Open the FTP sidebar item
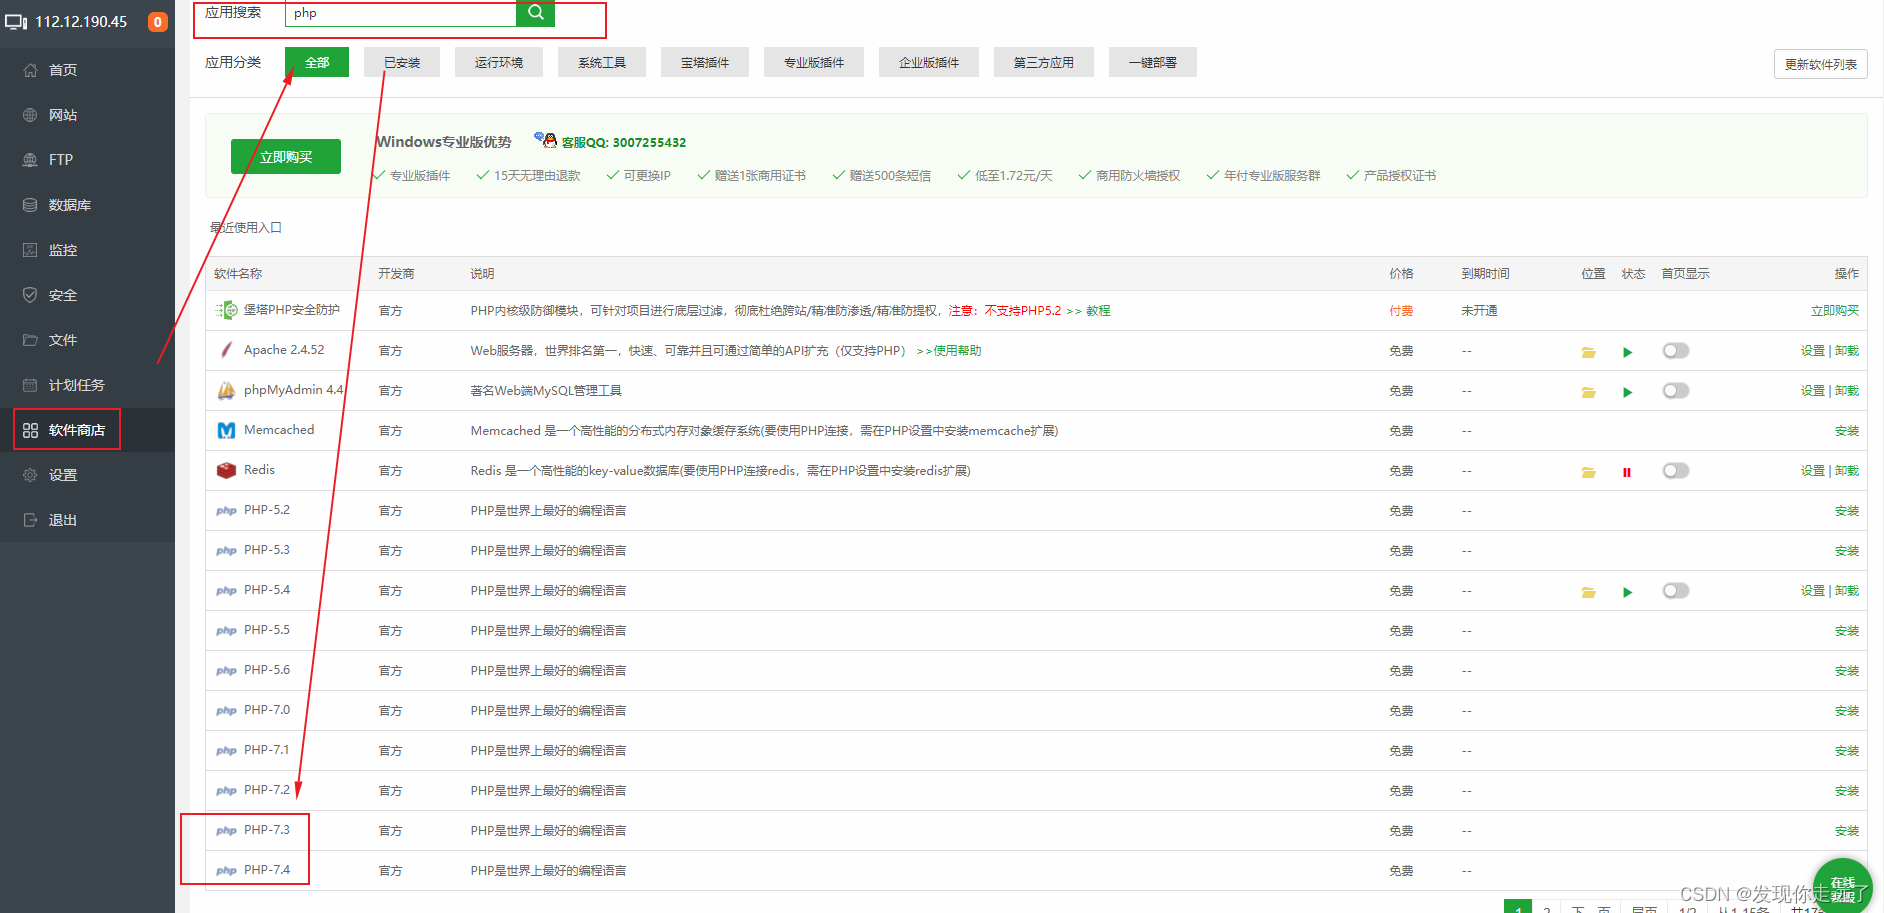The image size is (1884, 913). [61, 160]
